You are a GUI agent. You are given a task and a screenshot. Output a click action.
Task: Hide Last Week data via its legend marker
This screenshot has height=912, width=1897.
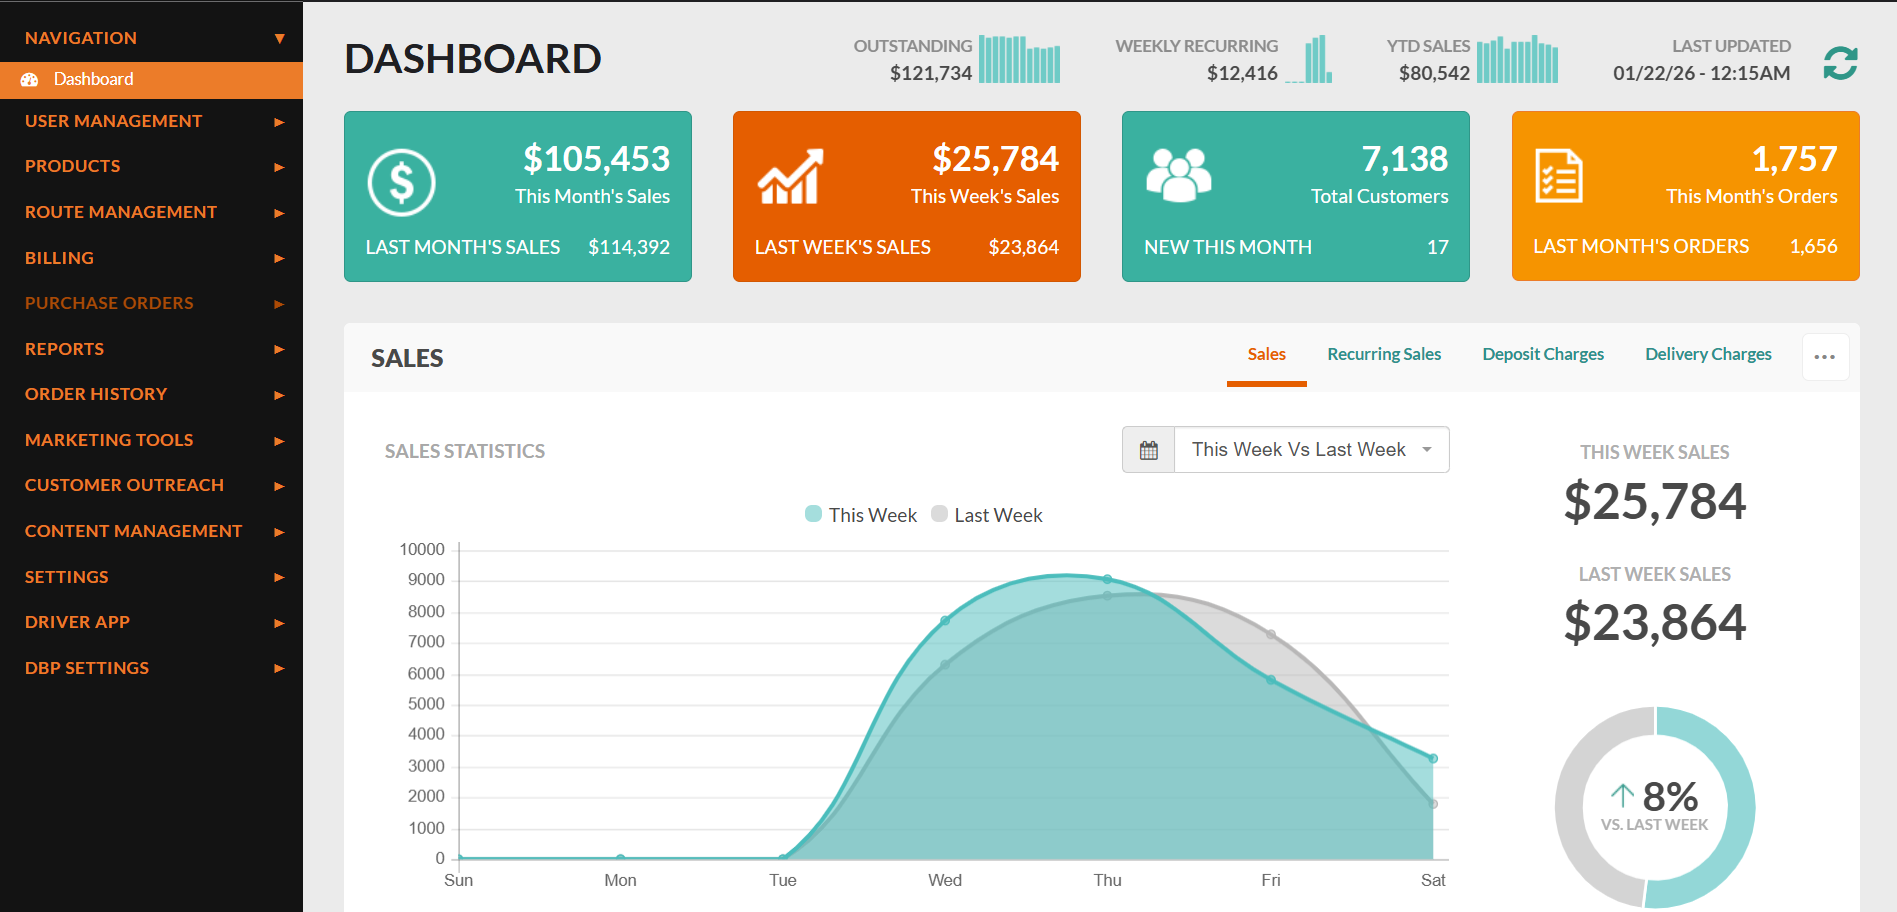click(x=939, y=514)
